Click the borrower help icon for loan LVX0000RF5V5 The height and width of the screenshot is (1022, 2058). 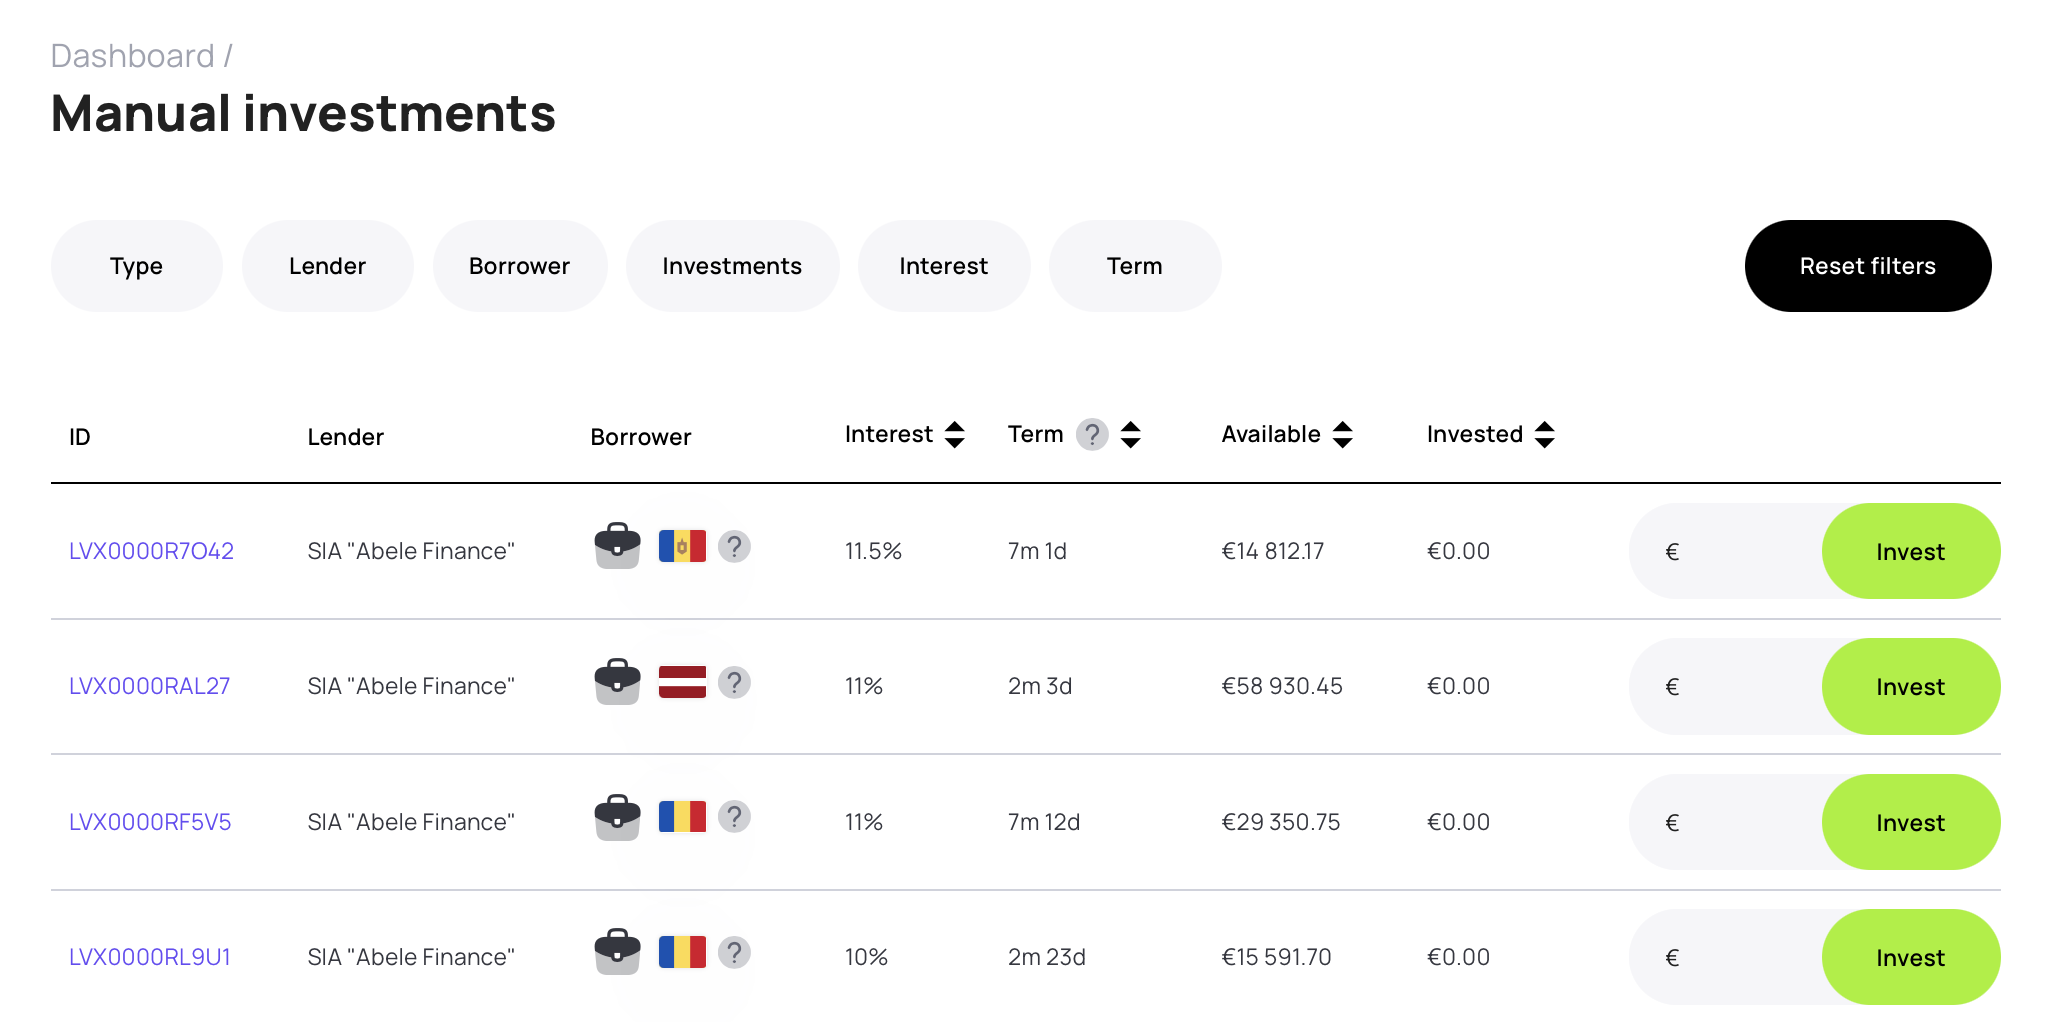[x=734, y=817]
